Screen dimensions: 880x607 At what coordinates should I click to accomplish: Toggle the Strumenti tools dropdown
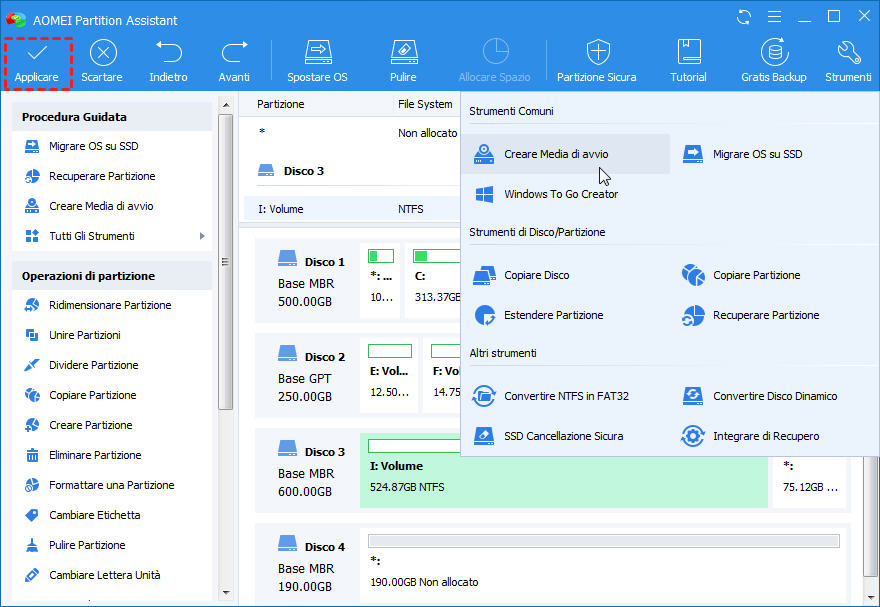click(x=848, y=53)
